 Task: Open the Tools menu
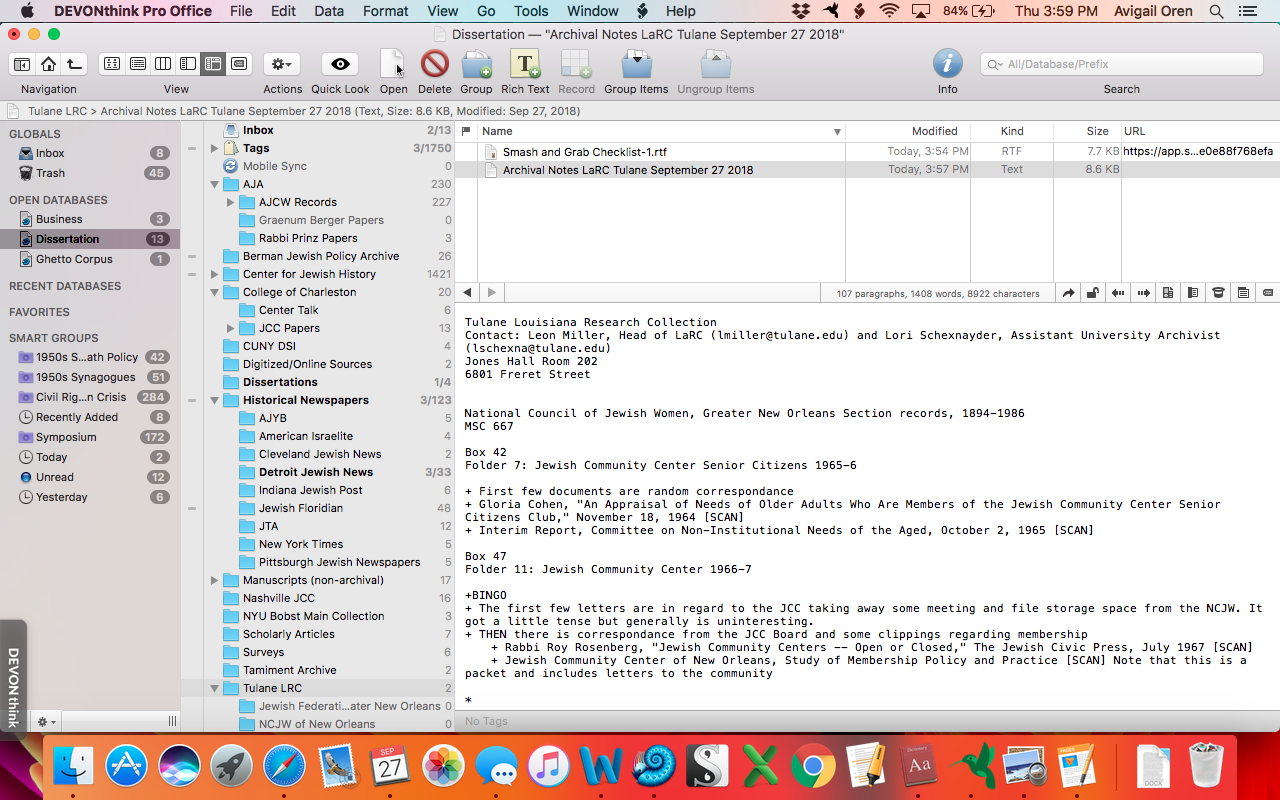tap(531, 11)
